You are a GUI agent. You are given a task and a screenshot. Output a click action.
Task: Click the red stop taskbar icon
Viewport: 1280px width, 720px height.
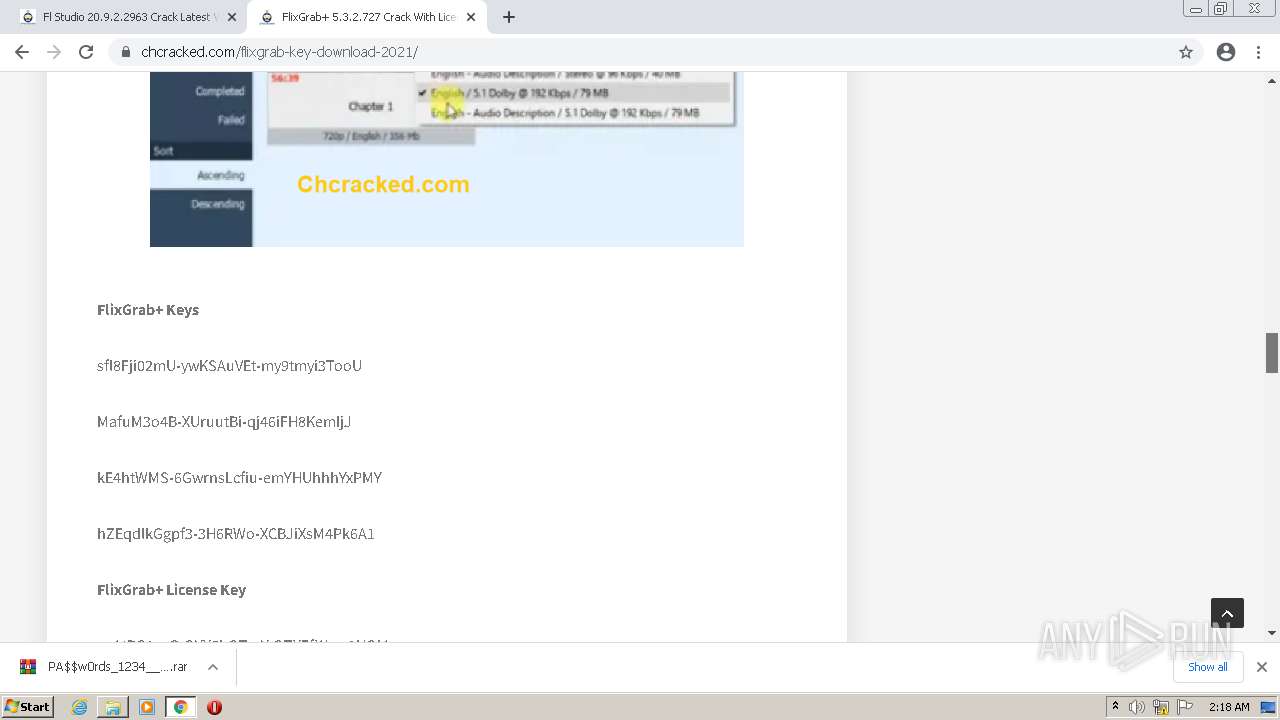point(214,707)
